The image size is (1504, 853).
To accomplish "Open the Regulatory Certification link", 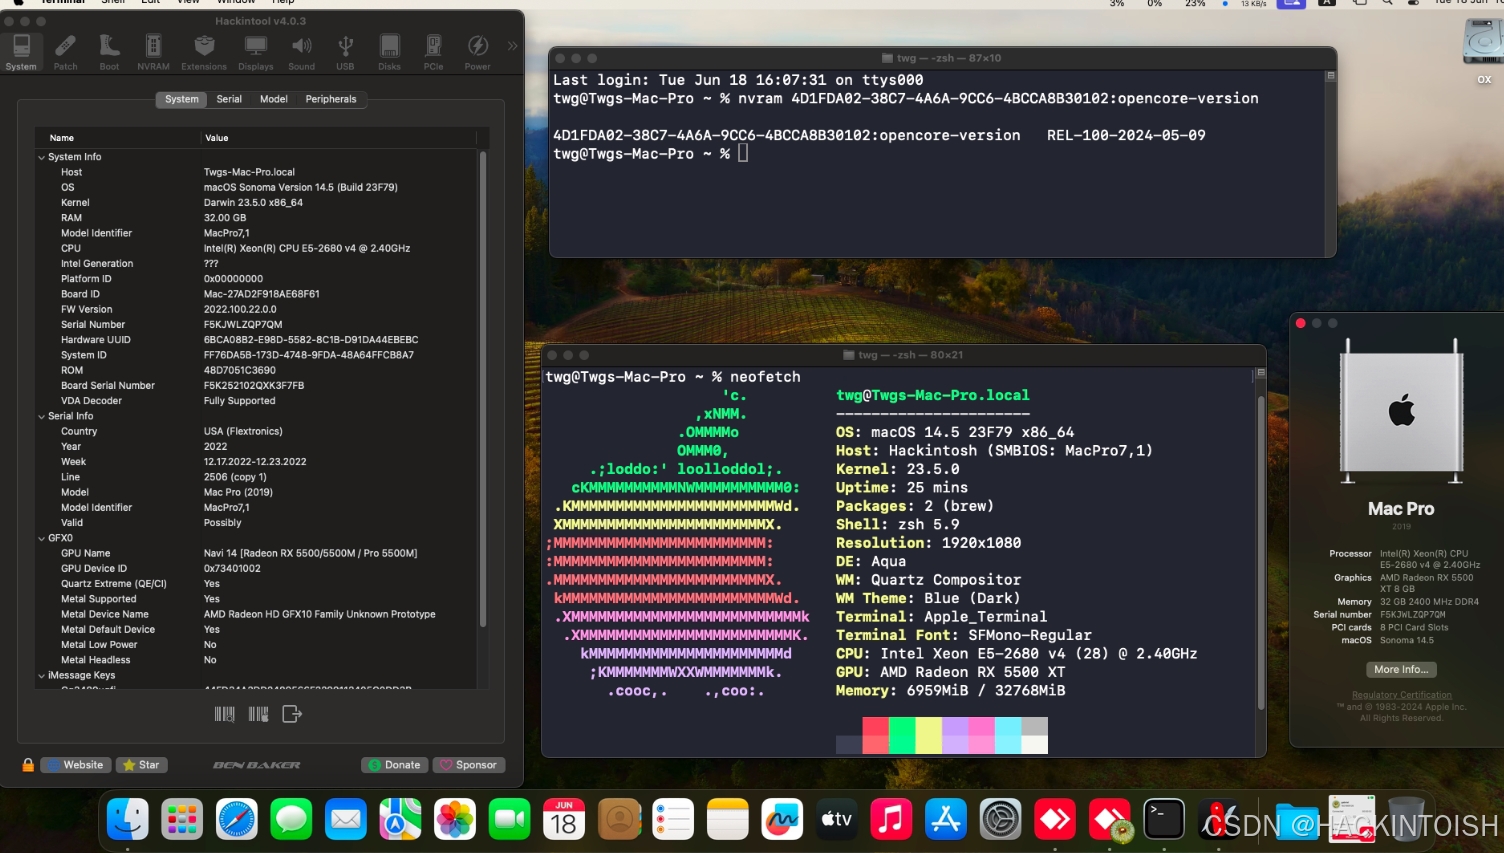I will [1401, 695].
